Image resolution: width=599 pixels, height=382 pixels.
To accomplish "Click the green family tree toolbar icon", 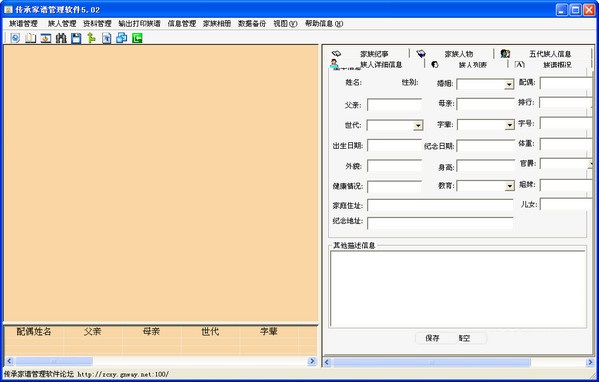I will point(91,38).
